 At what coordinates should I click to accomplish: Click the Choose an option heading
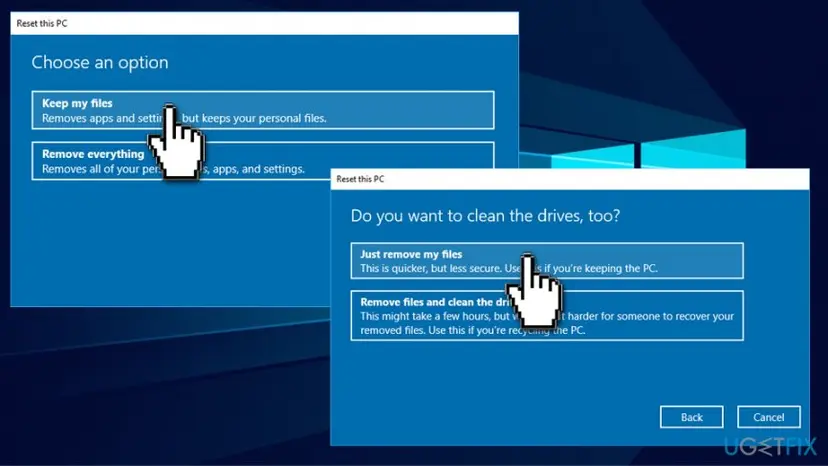tap(100, 62)
